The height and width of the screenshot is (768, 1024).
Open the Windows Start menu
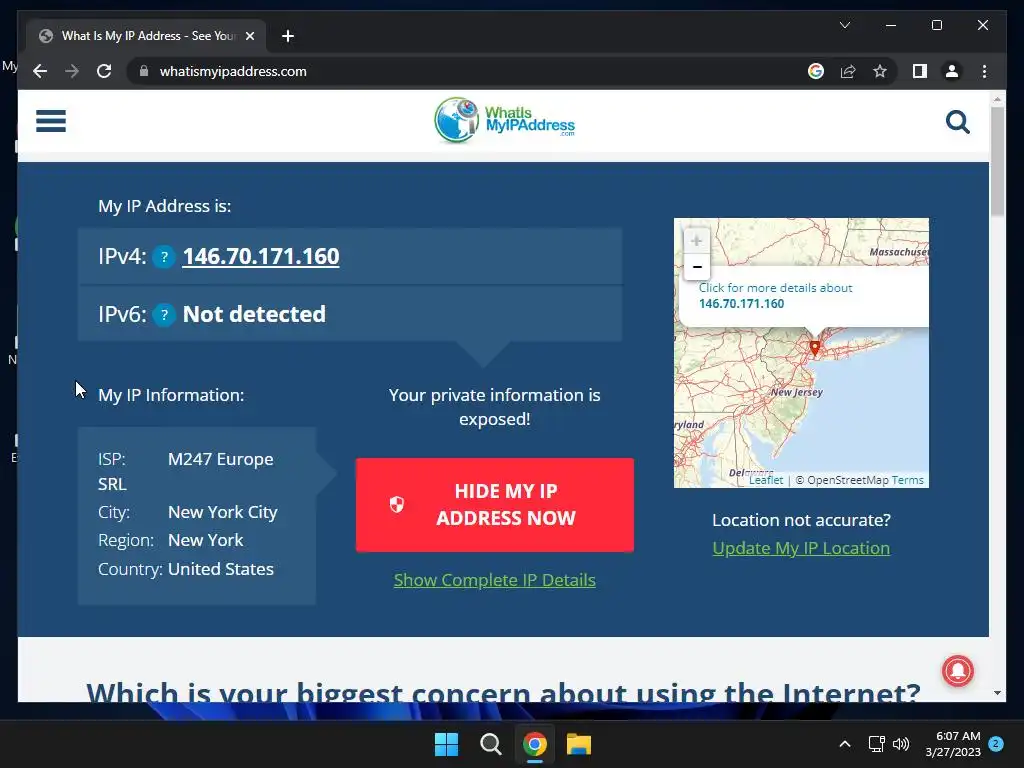[446, 744]
